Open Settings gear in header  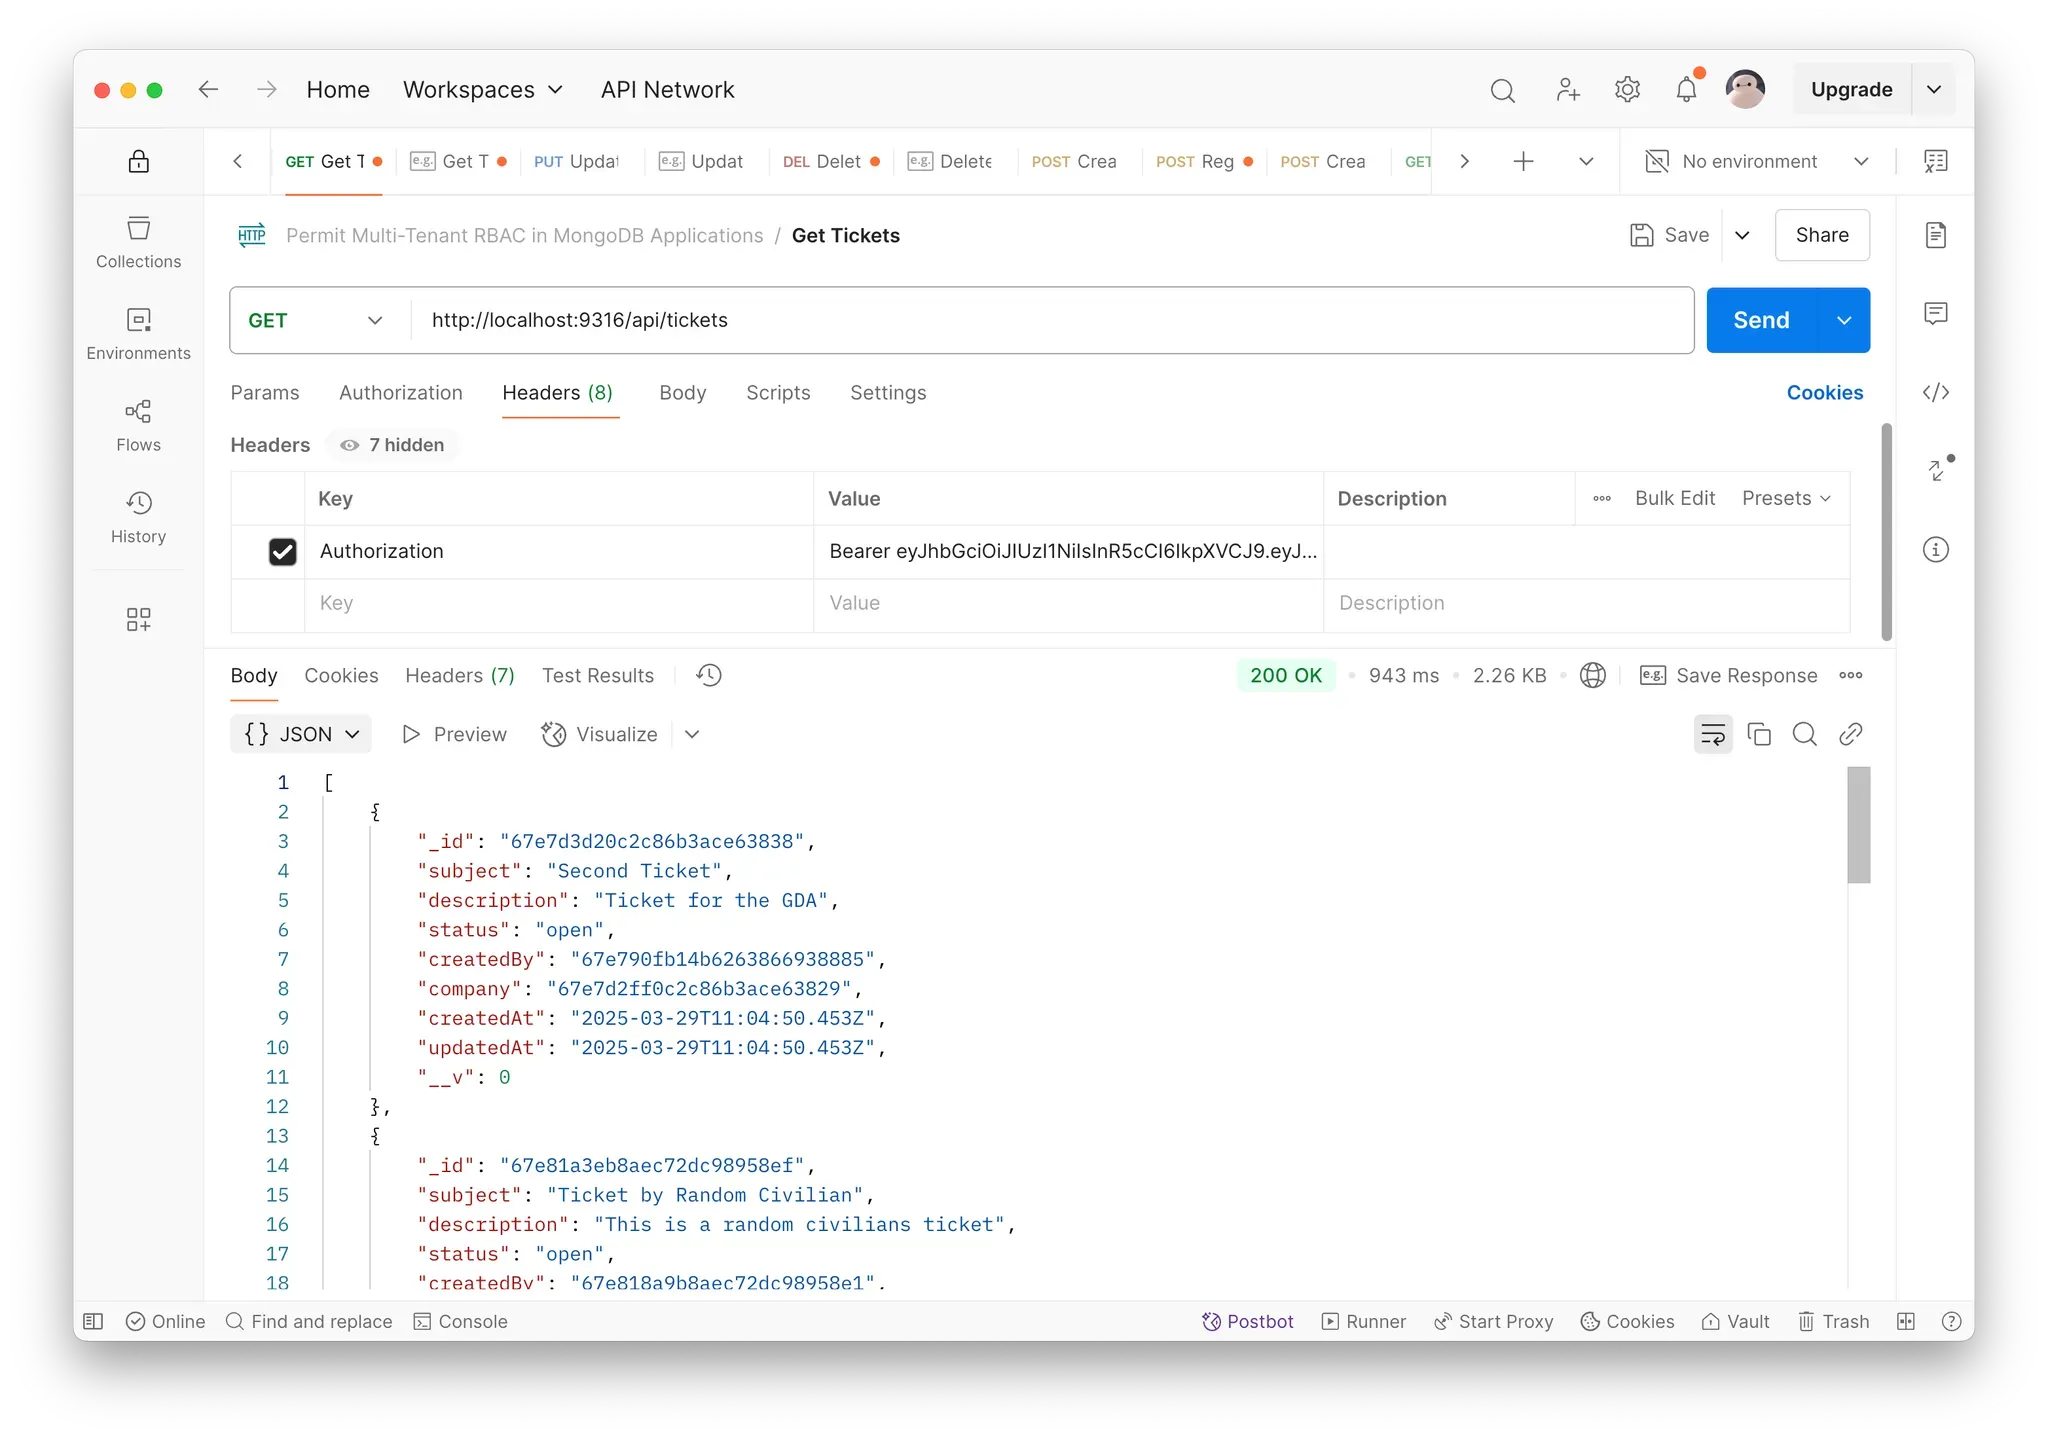pyautogui.click(x=1627, y=90)
